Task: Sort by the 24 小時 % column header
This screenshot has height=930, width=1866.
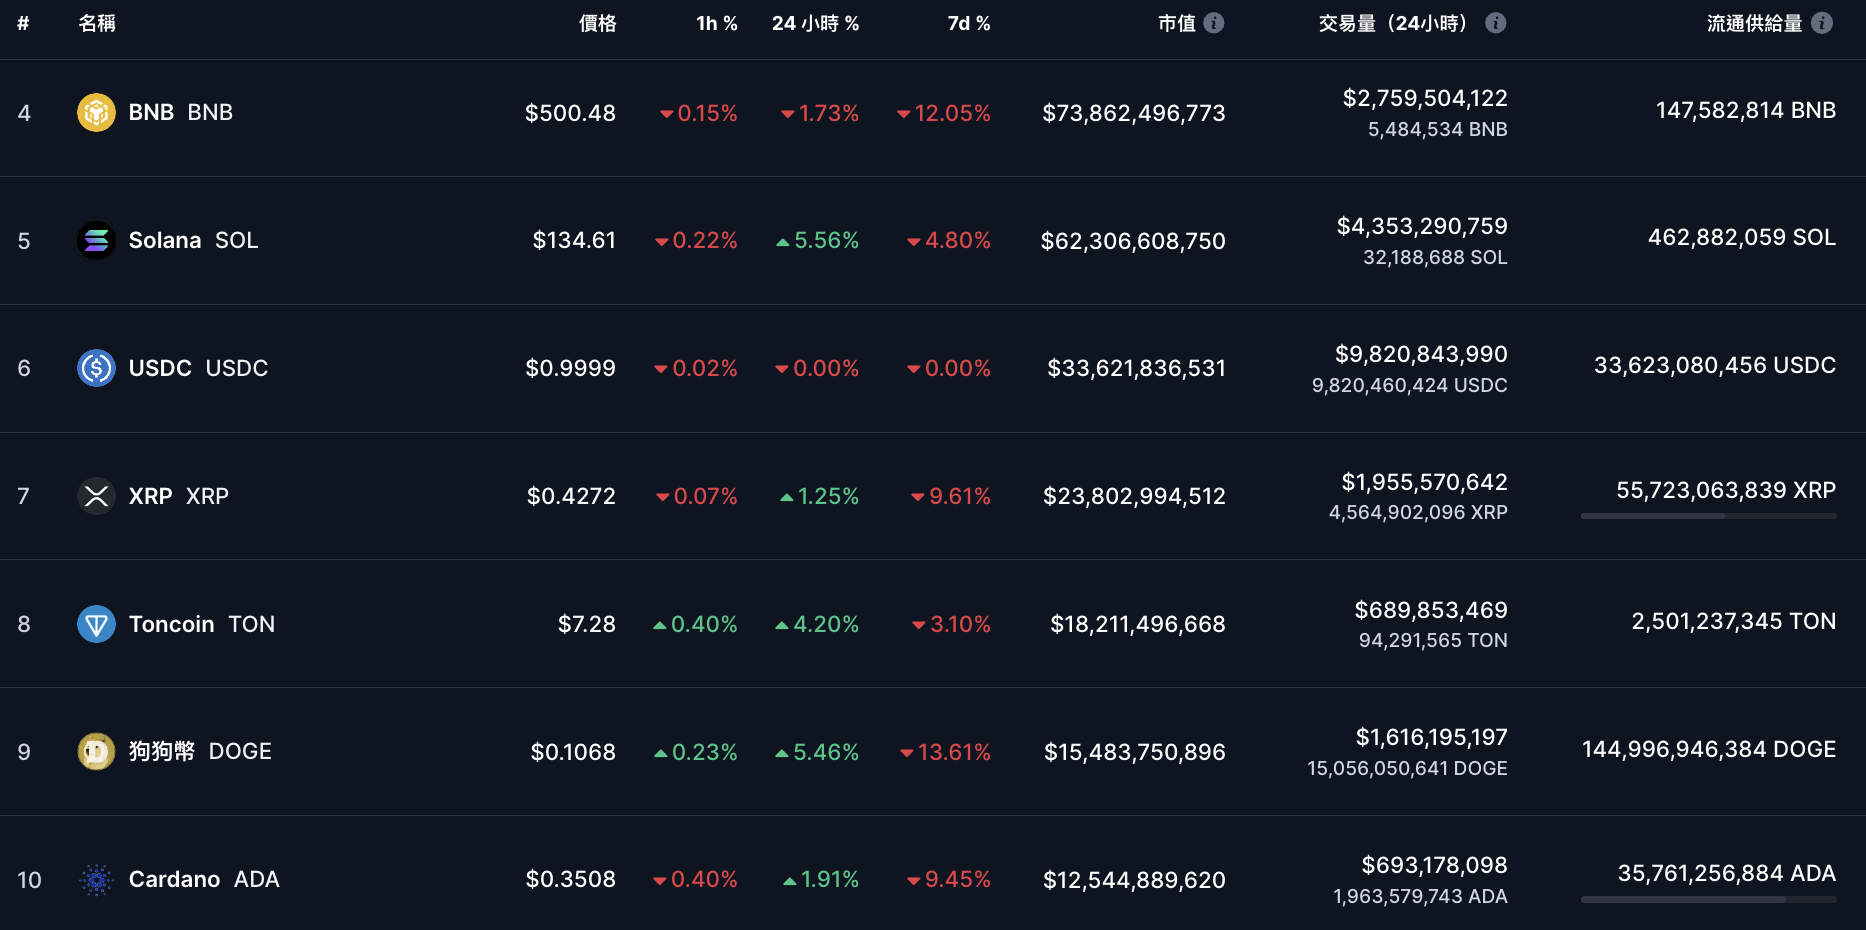Action: [815, 23]
